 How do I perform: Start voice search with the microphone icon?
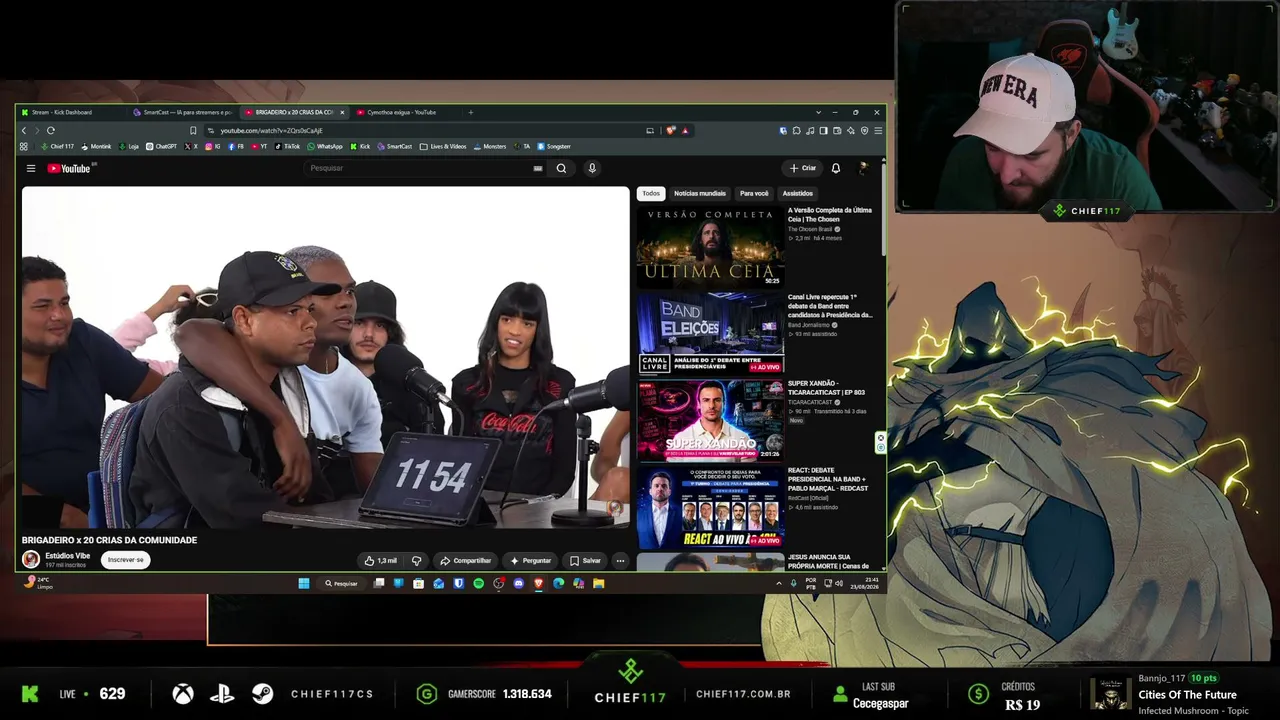(592, 168)
